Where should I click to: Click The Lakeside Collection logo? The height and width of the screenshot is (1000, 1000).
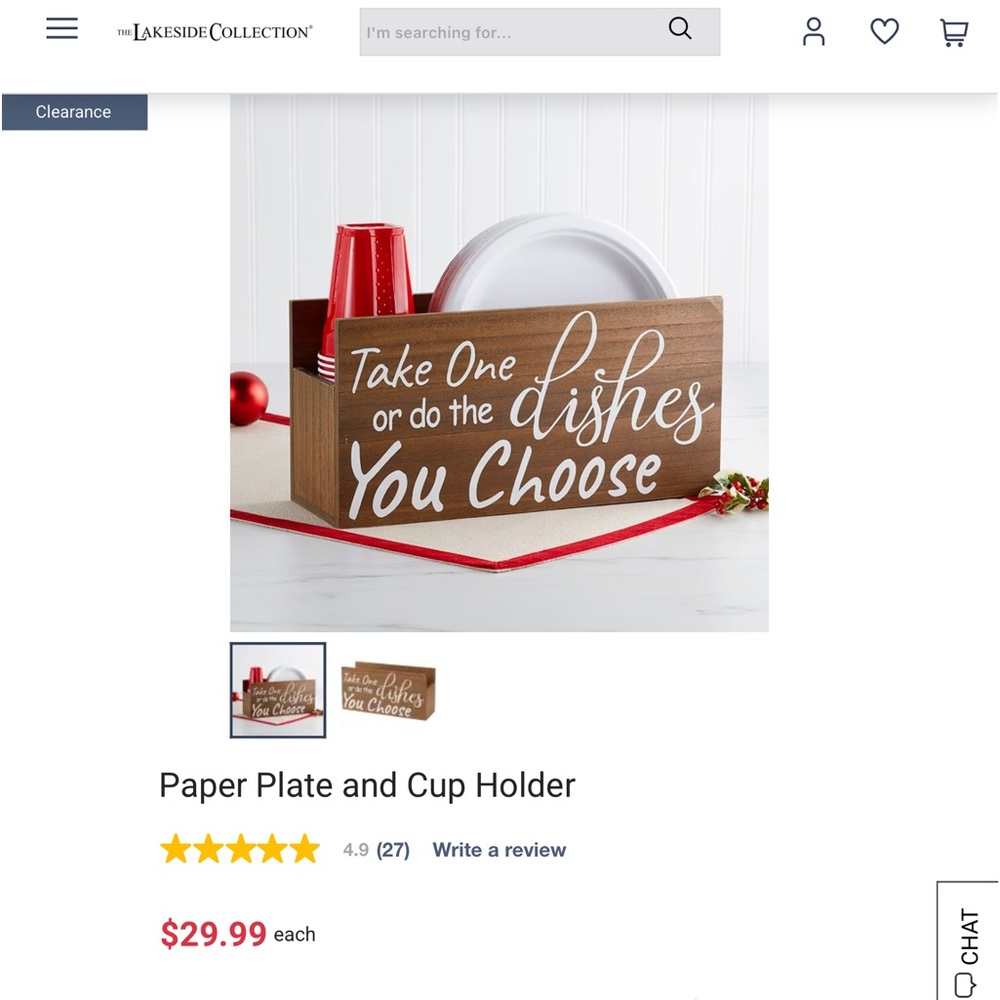[215, 32]
